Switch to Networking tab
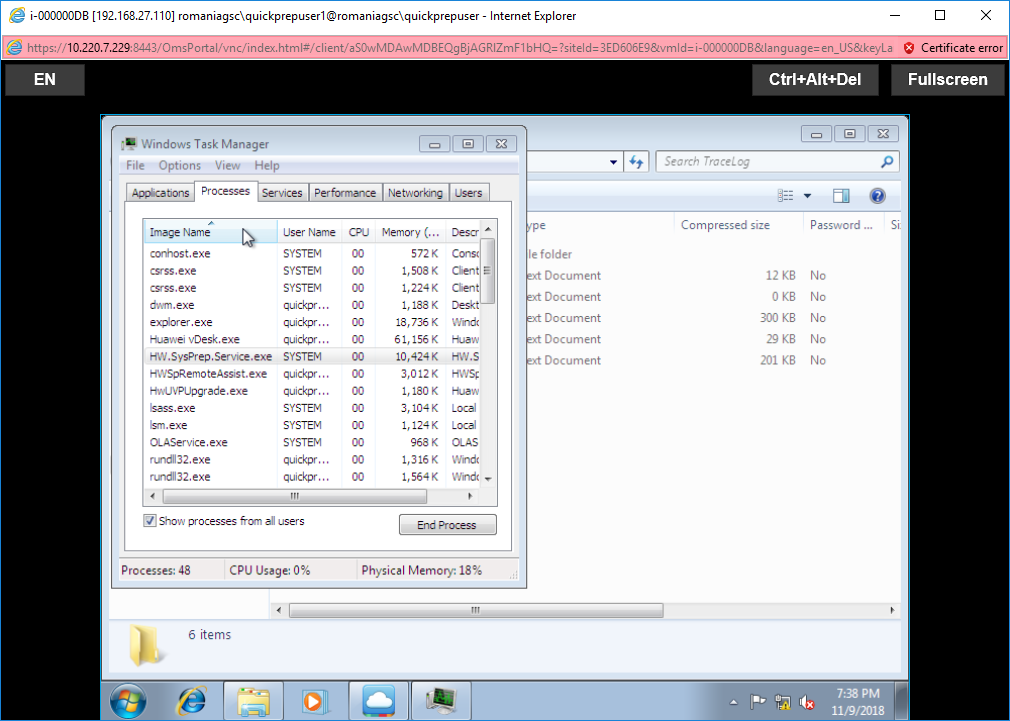 pos(415,193)
